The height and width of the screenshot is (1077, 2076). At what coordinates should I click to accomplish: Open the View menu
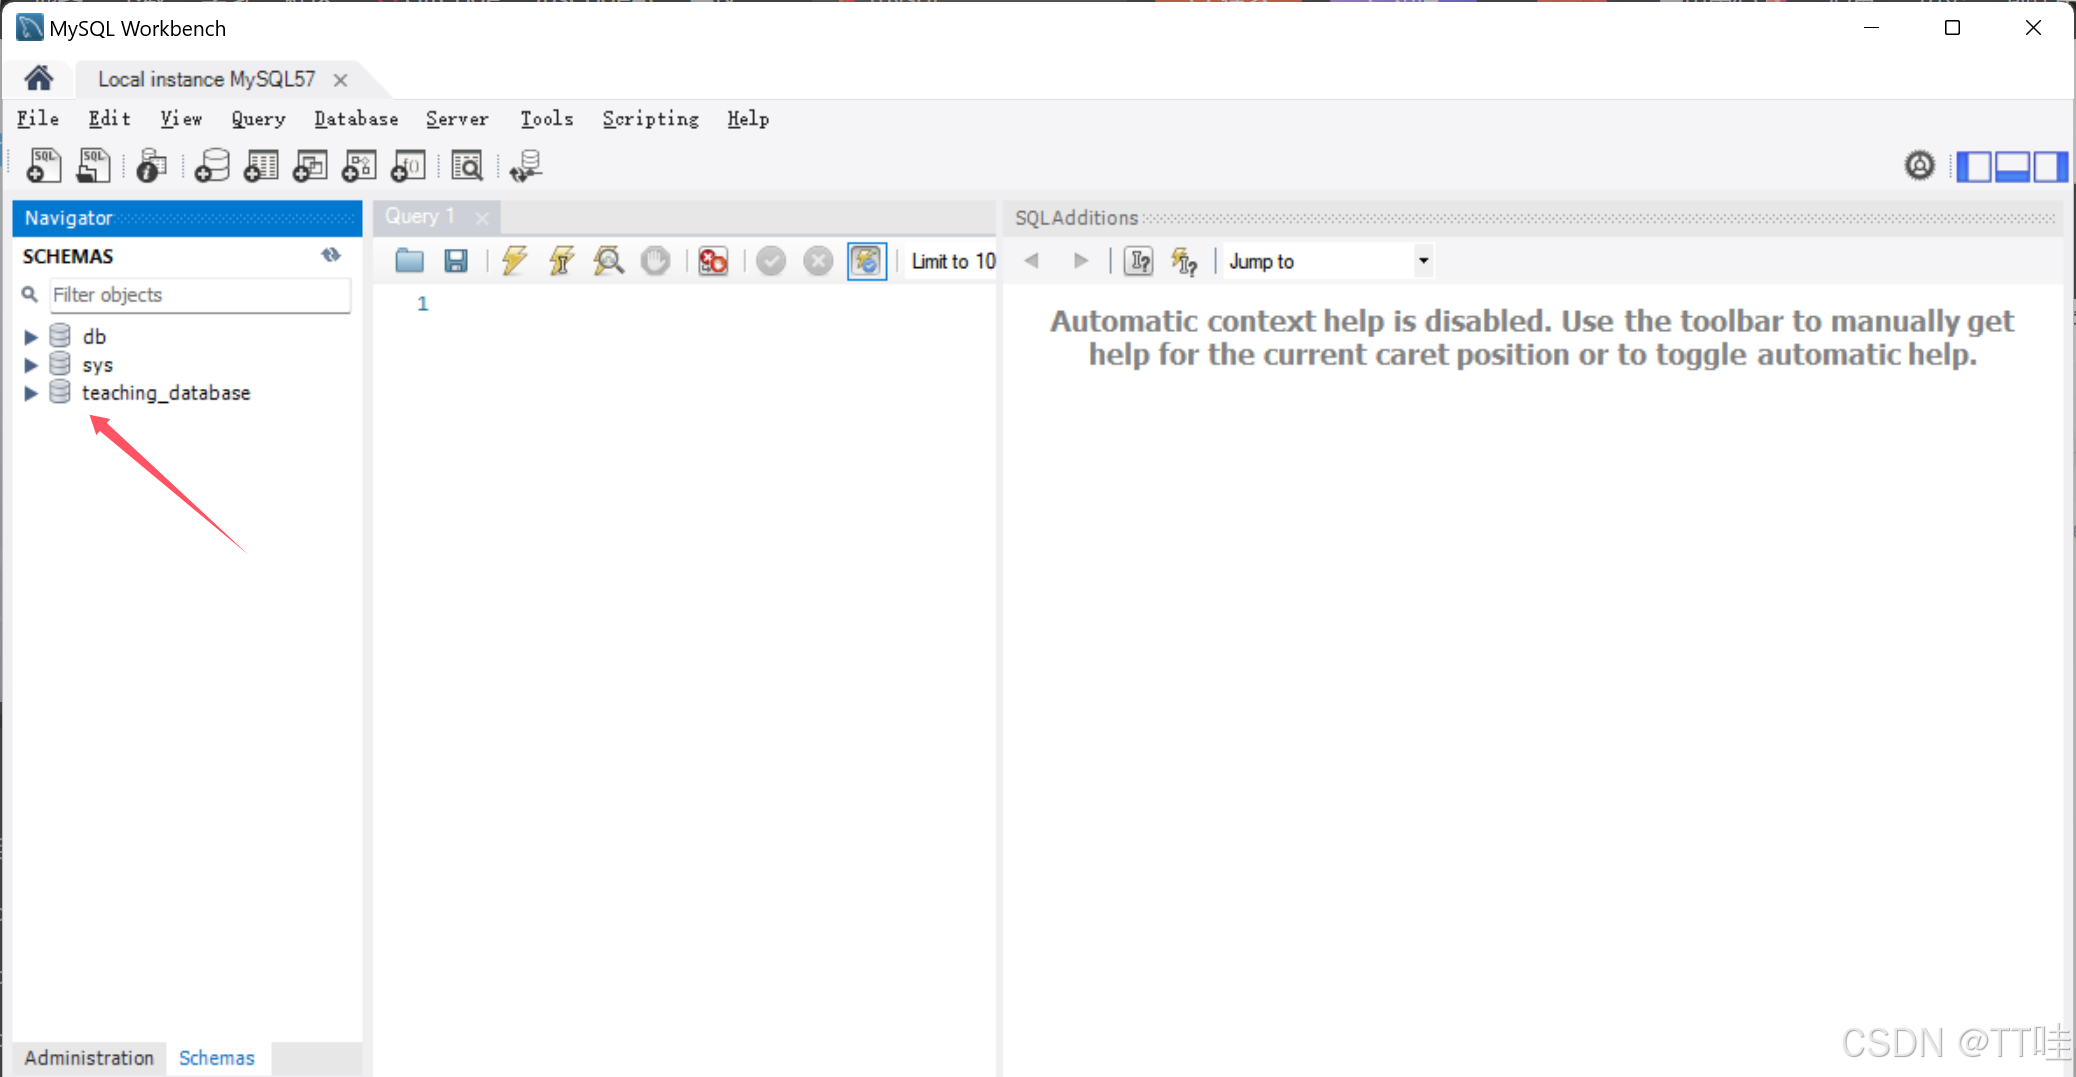[181, 118]
